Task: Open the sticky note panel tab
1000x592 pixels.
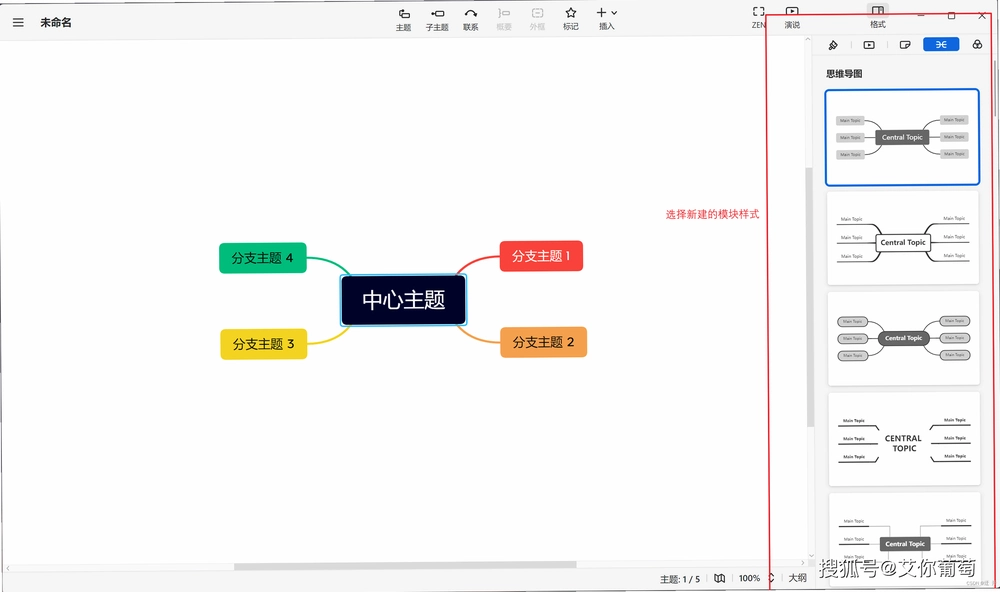Action: pos(905,45)
